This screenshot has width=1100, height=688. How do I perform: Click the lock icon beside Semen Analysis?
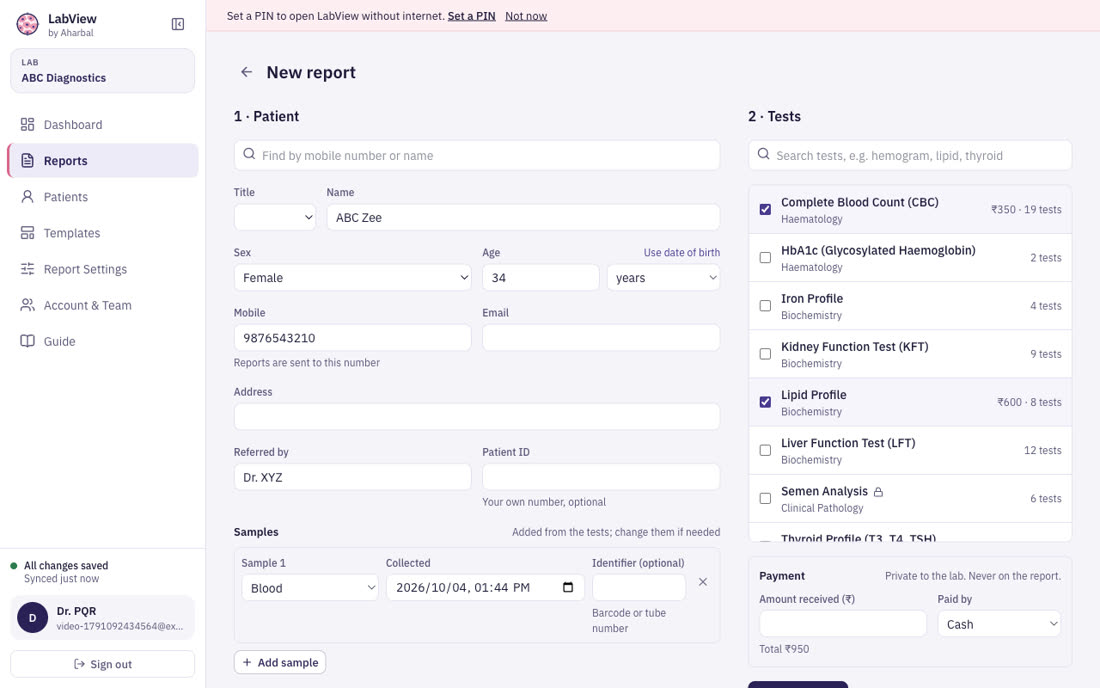point(878,492)
